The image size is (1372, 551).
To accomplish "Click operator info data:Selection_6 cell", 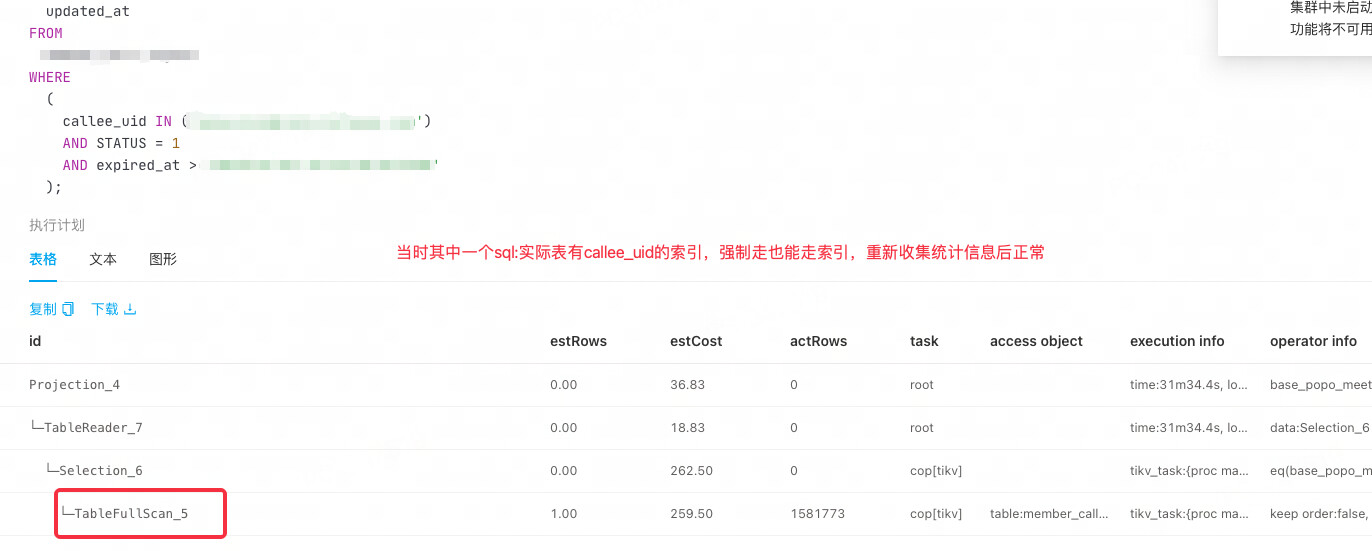I will click(x=1320, y=428).
